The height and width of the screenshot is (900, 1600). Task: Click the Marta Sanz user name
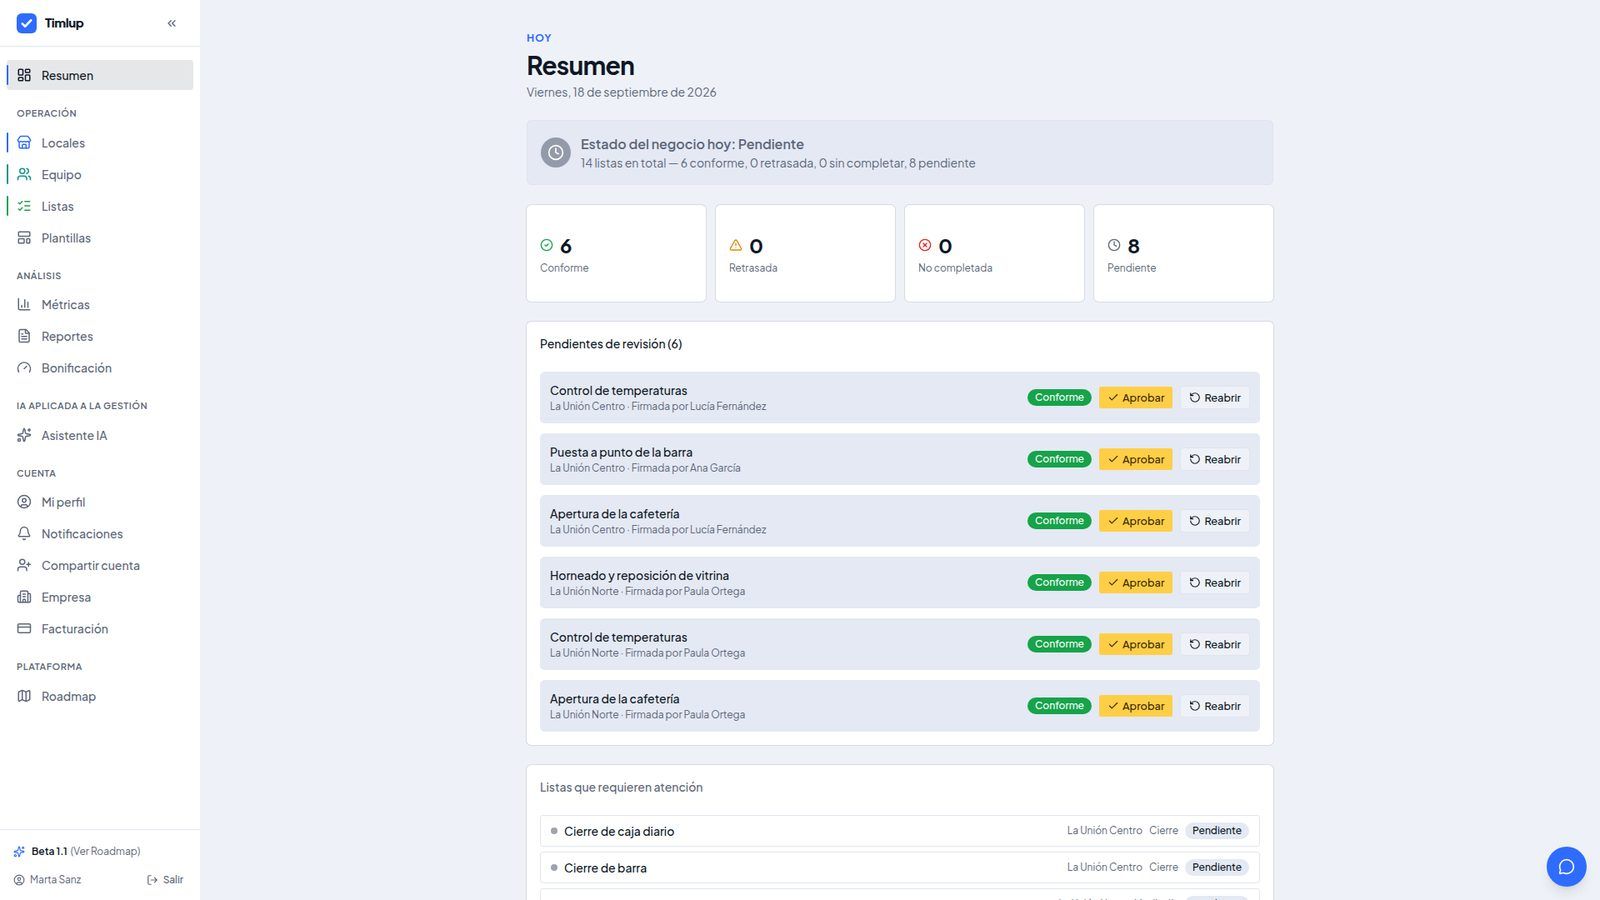click(x=55, y=880)
